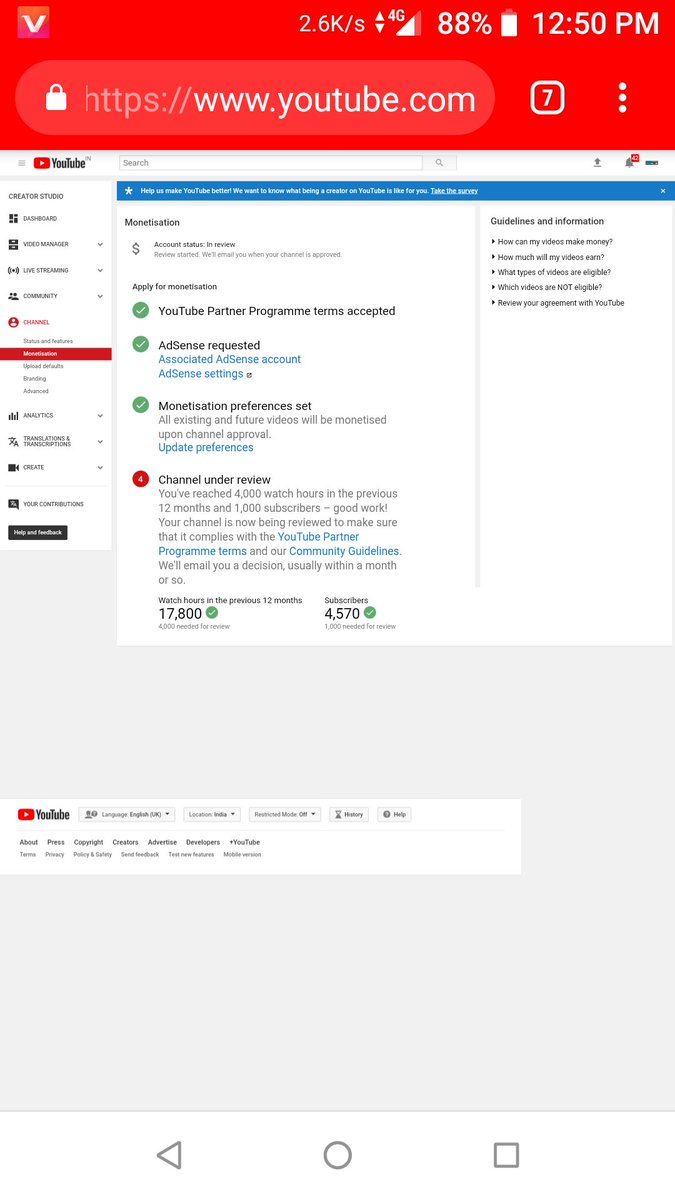Click the dollar account status icon
Image resolution: width=675 pixels, height=1200 pixels.
click(x=136, y=249)
